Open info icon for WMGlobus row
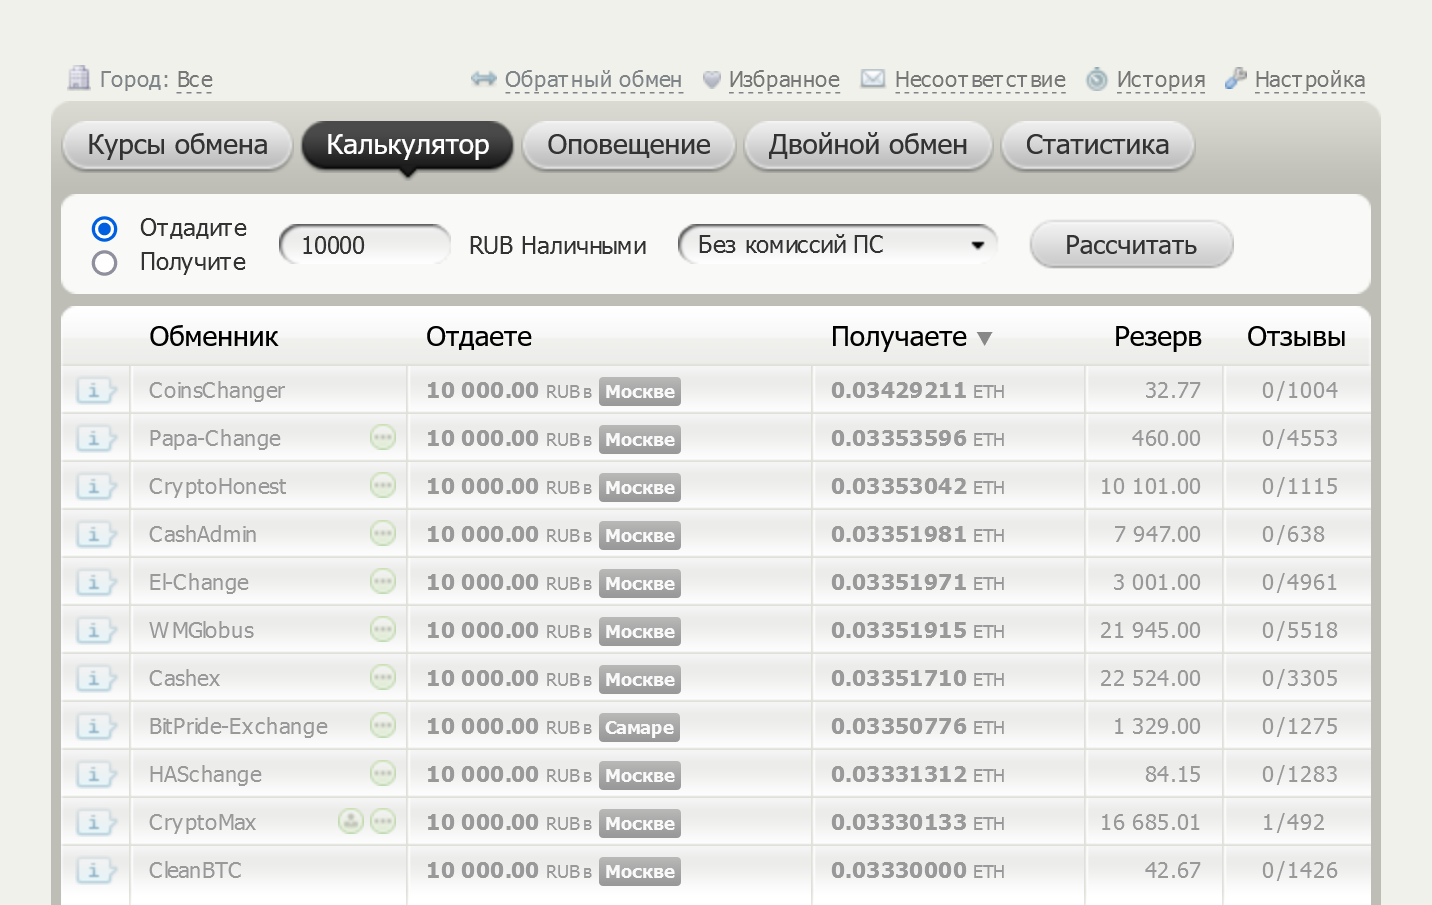This screenshot has height=905, width=1432. coord(97,630)
